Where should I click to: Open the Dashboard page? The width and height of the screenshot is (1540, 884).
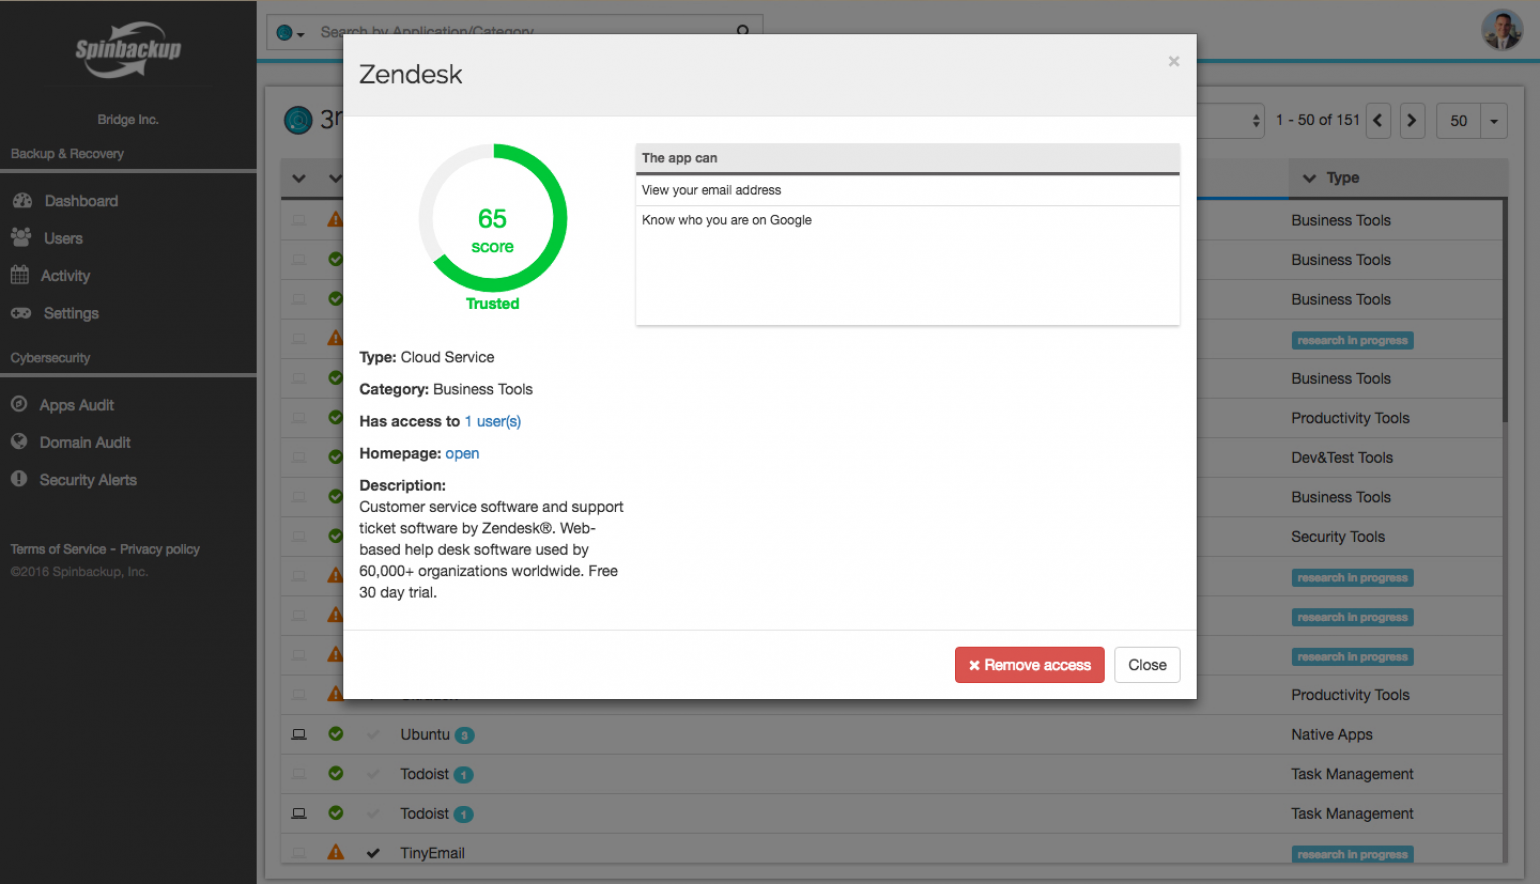(80, 201)
